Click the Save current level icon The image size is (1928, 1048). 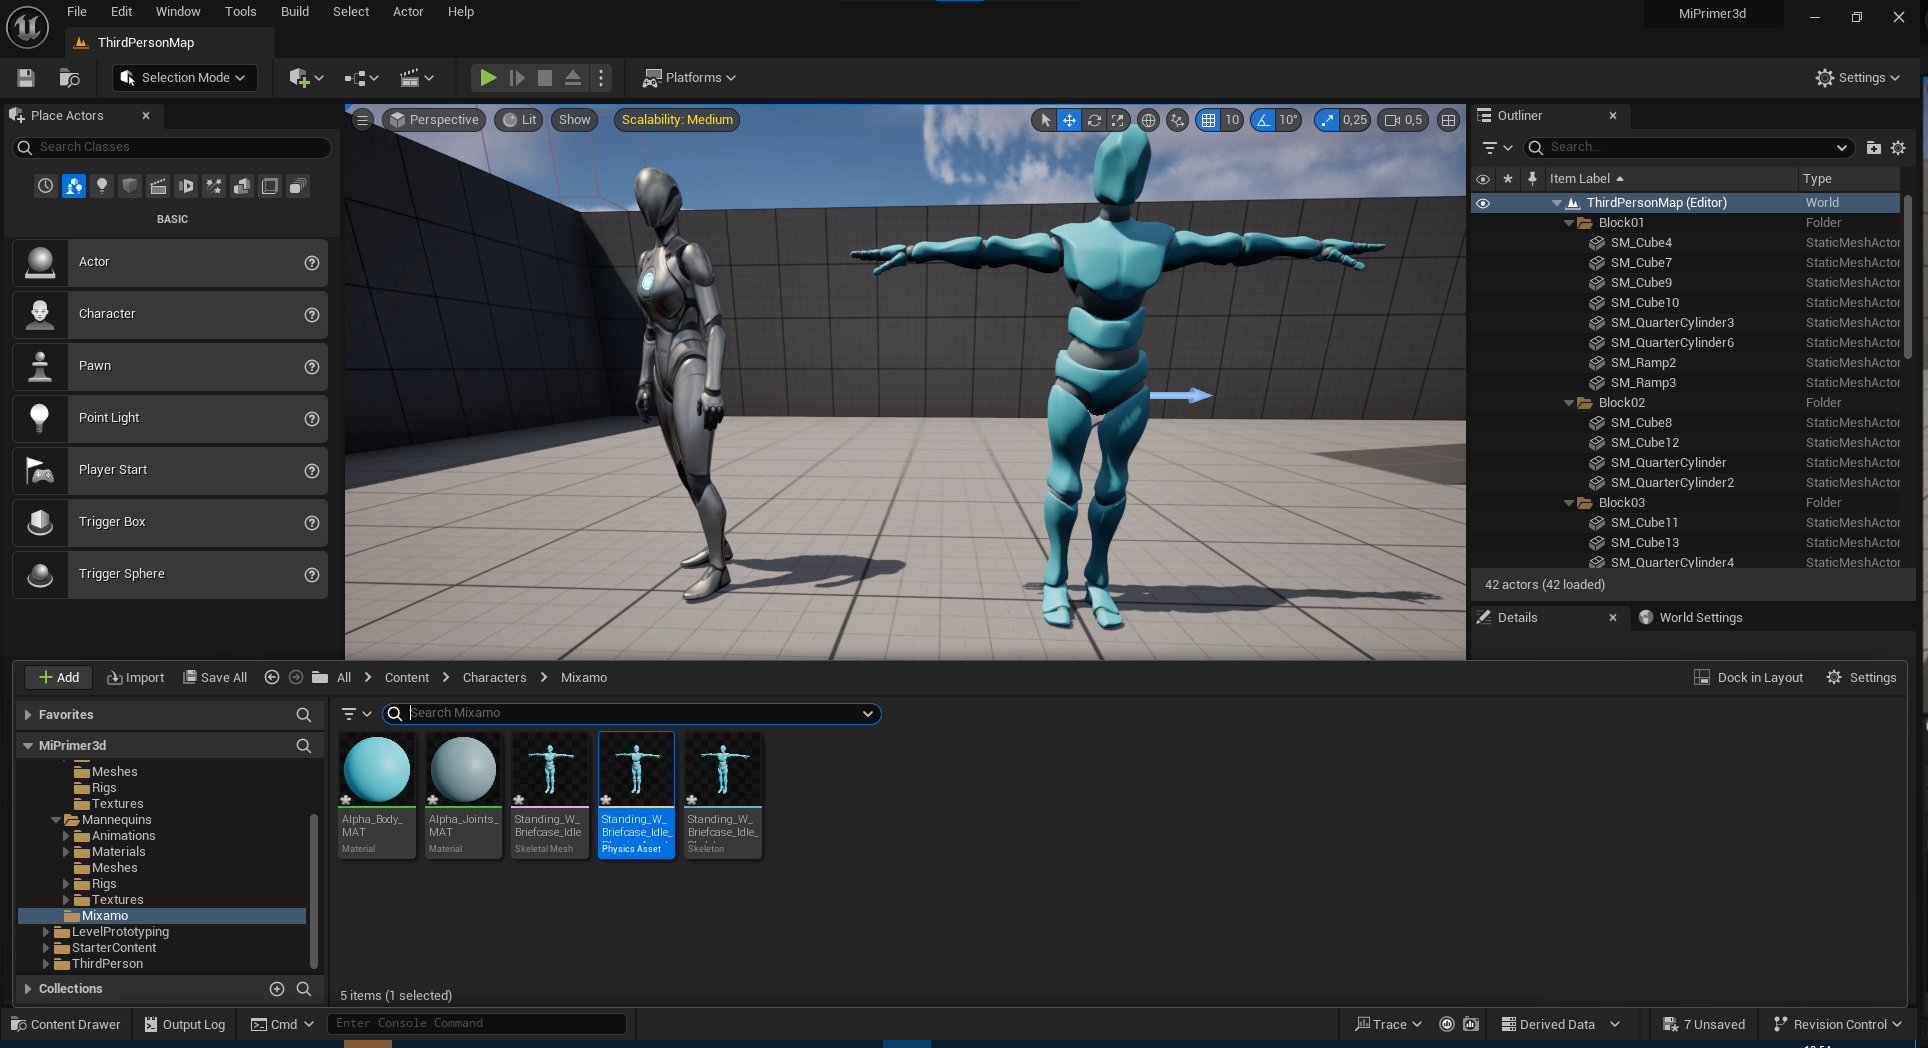coord(26,78)
